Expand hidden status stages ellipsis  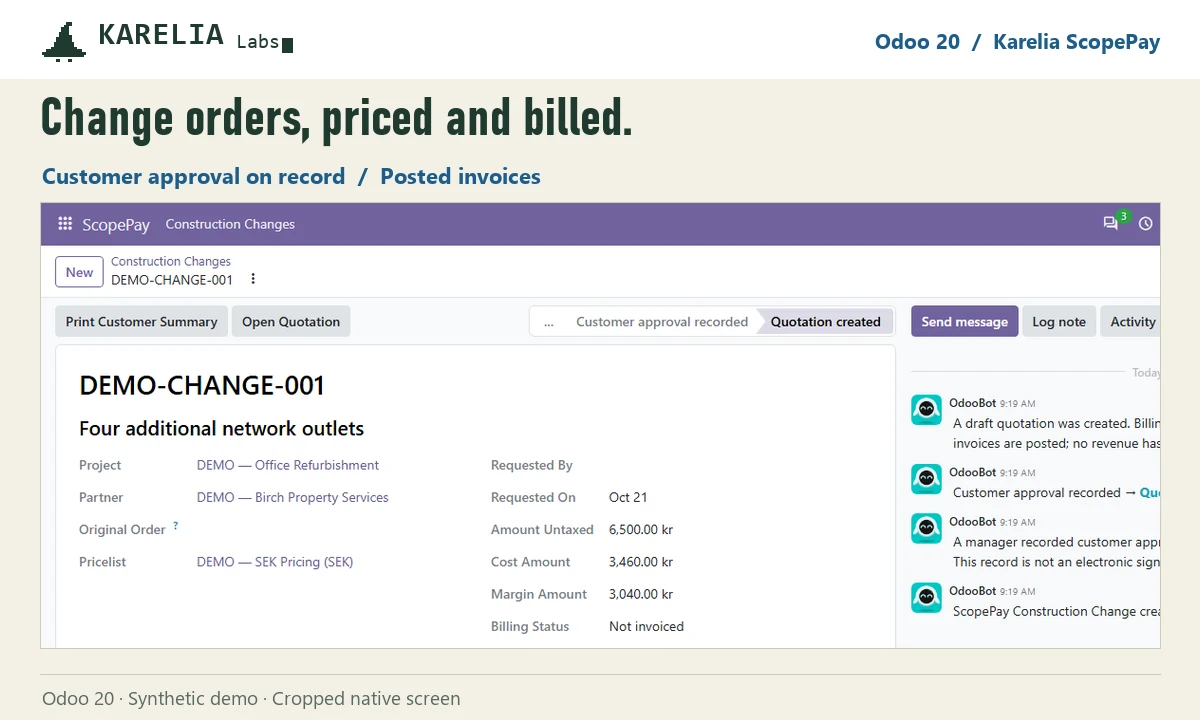[548, 322]
